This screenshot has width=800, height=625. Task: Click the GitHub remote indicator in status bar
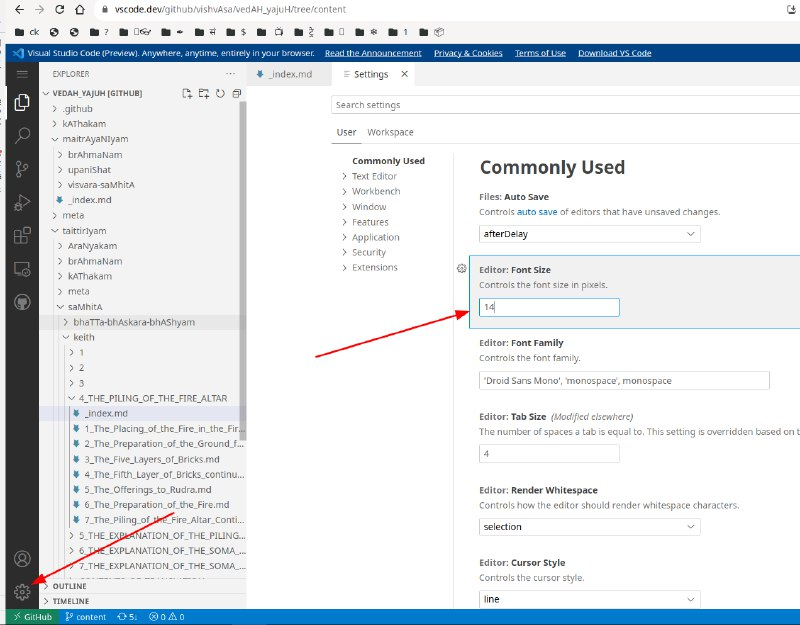click(33, 617)
